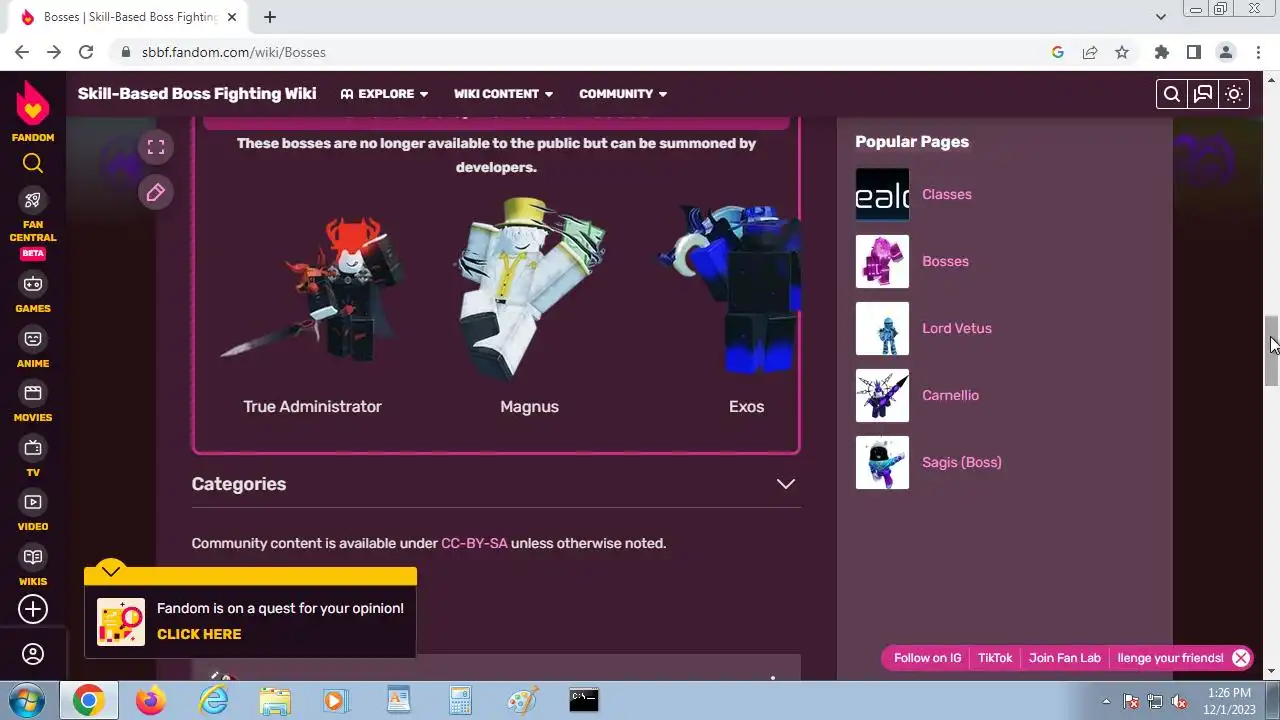1280x720 pixels.
Task: Reload the page
Action: [86, 52]
